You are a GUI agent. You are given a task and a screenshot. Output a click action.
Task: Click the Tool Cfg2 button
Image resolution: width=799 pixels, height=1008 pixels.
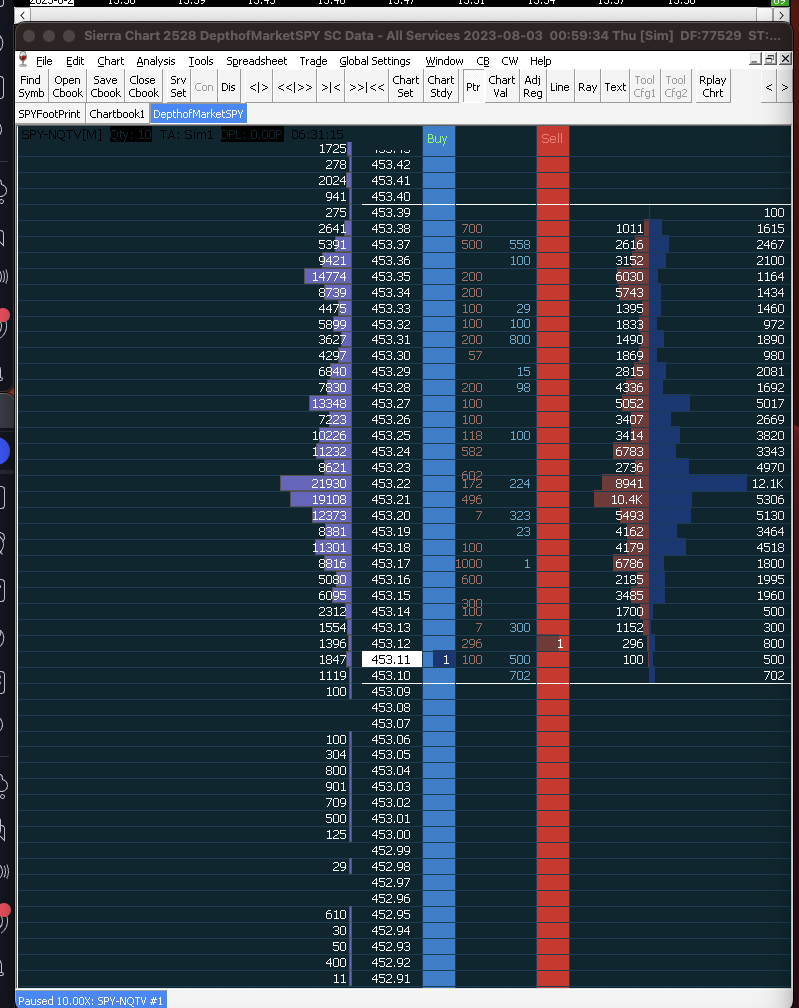click(x=676, y=86)
